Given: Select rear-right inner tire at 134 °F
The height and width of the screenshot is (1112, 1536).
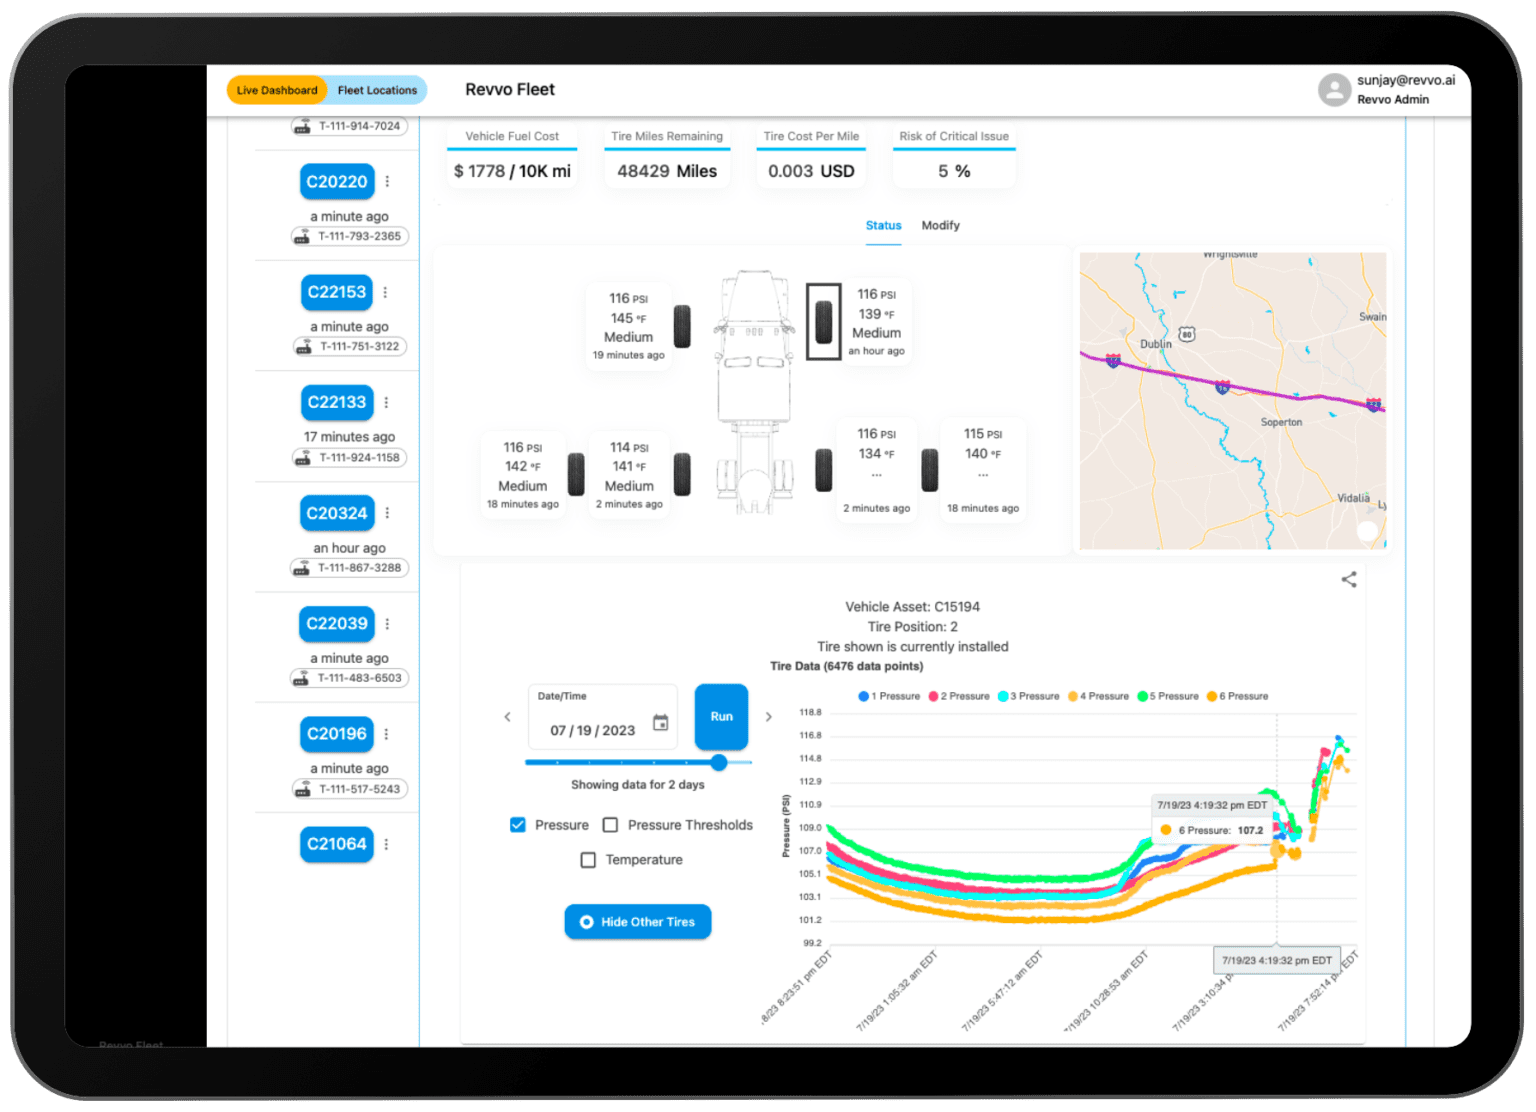Looking at the screenshot, I should [824, 470].
